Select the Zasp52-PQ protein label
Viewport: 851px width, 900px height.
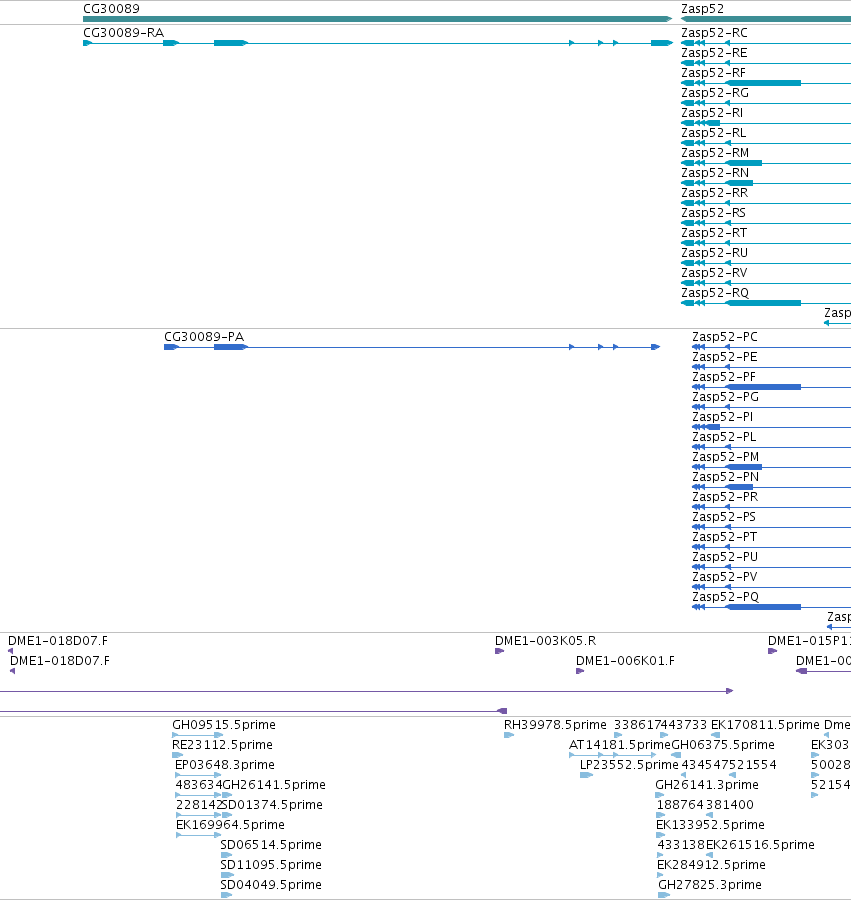click(x=725, y=598)
